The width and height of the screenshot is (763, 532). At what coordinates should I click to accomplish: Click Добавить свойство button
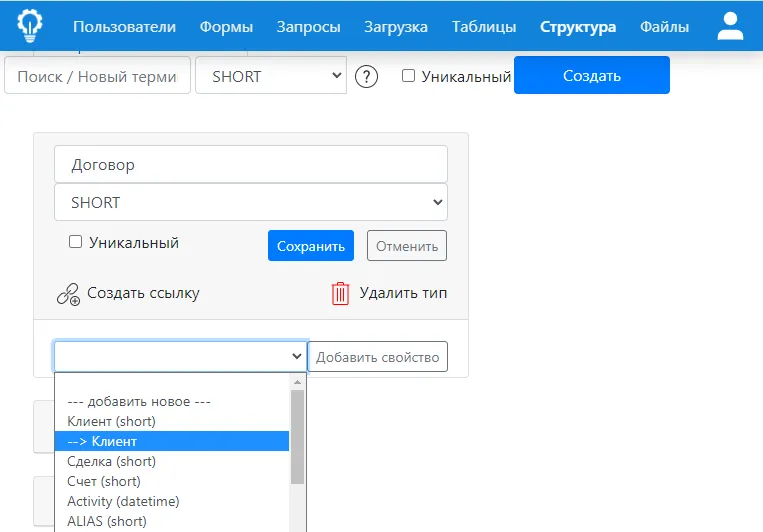(x=378, y=357)
